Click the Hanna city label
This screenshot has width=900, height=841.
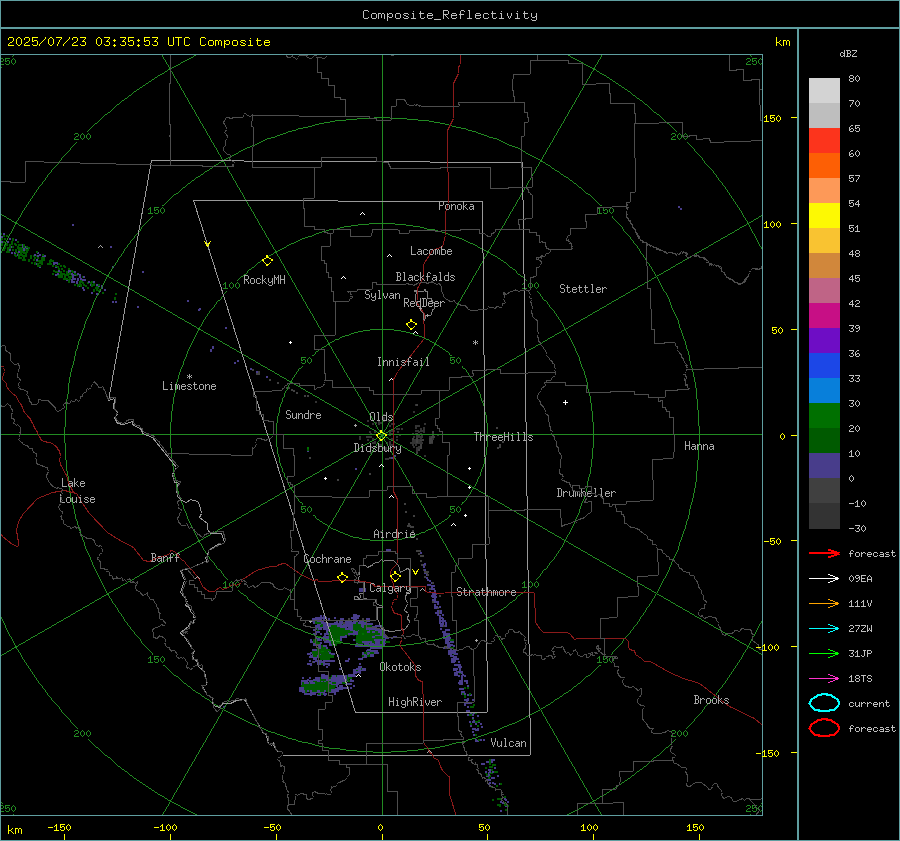(x=699, y=446)
